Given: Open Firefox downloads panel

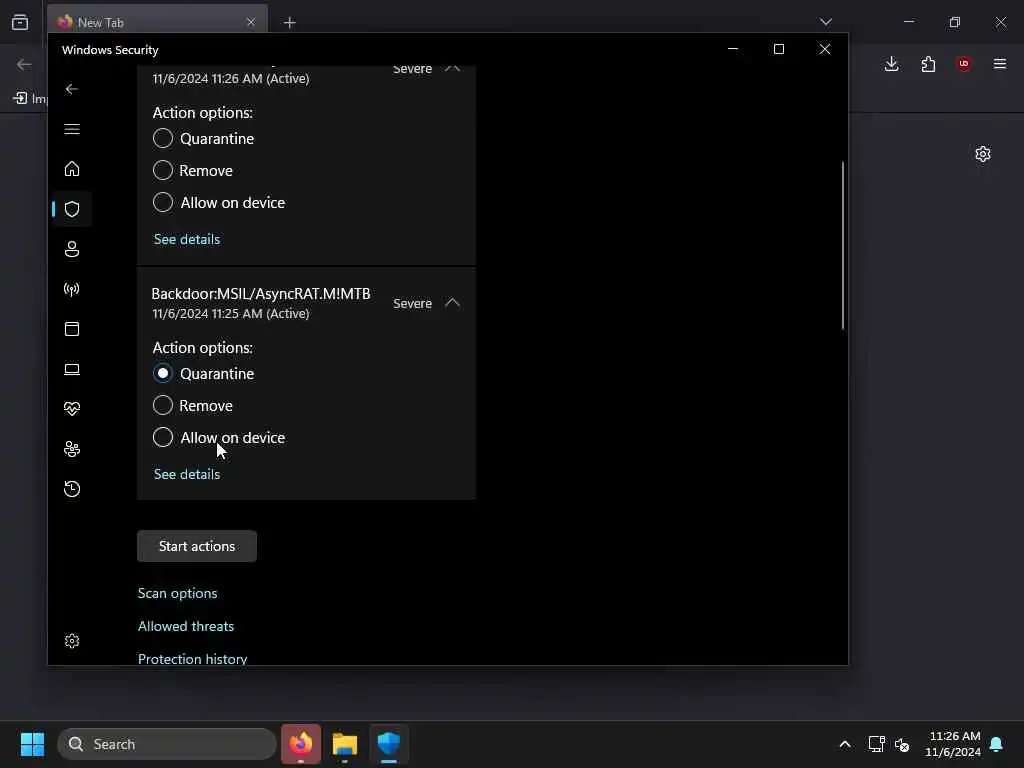Looking at the screenshot, I should [x=891, y=64].
